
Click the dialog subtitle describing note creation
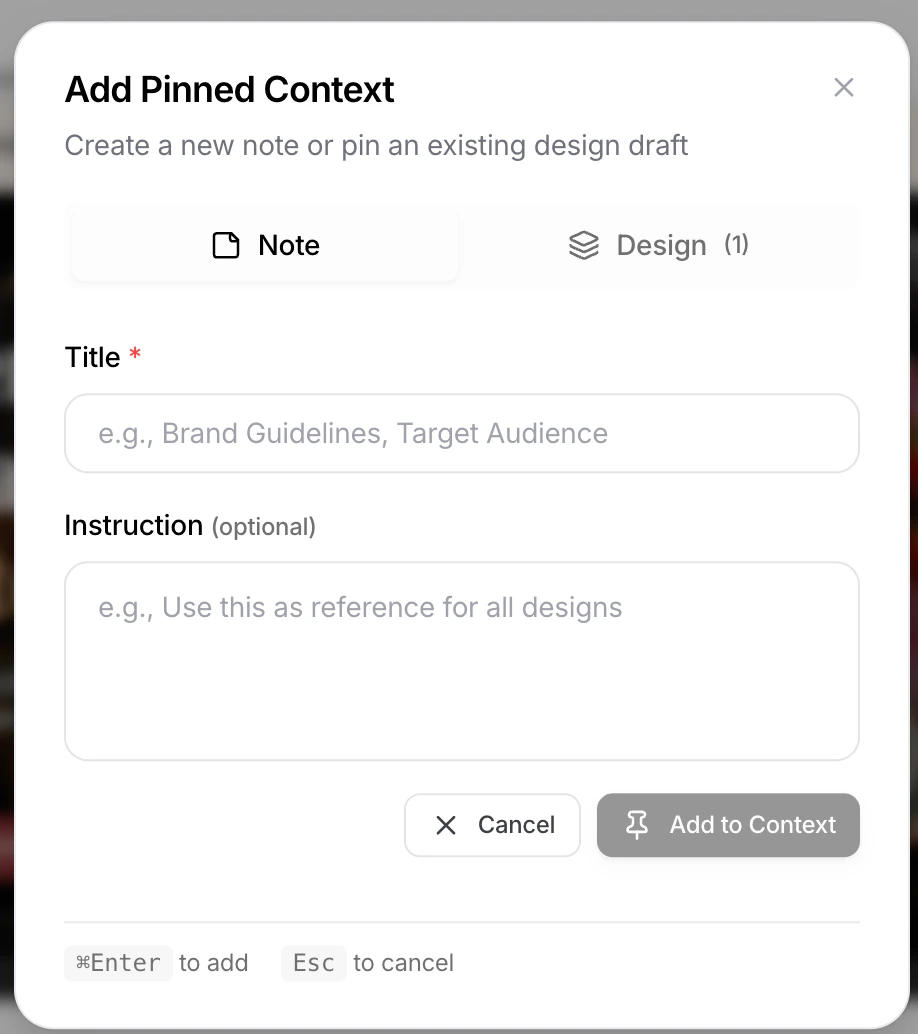(376, 146)
